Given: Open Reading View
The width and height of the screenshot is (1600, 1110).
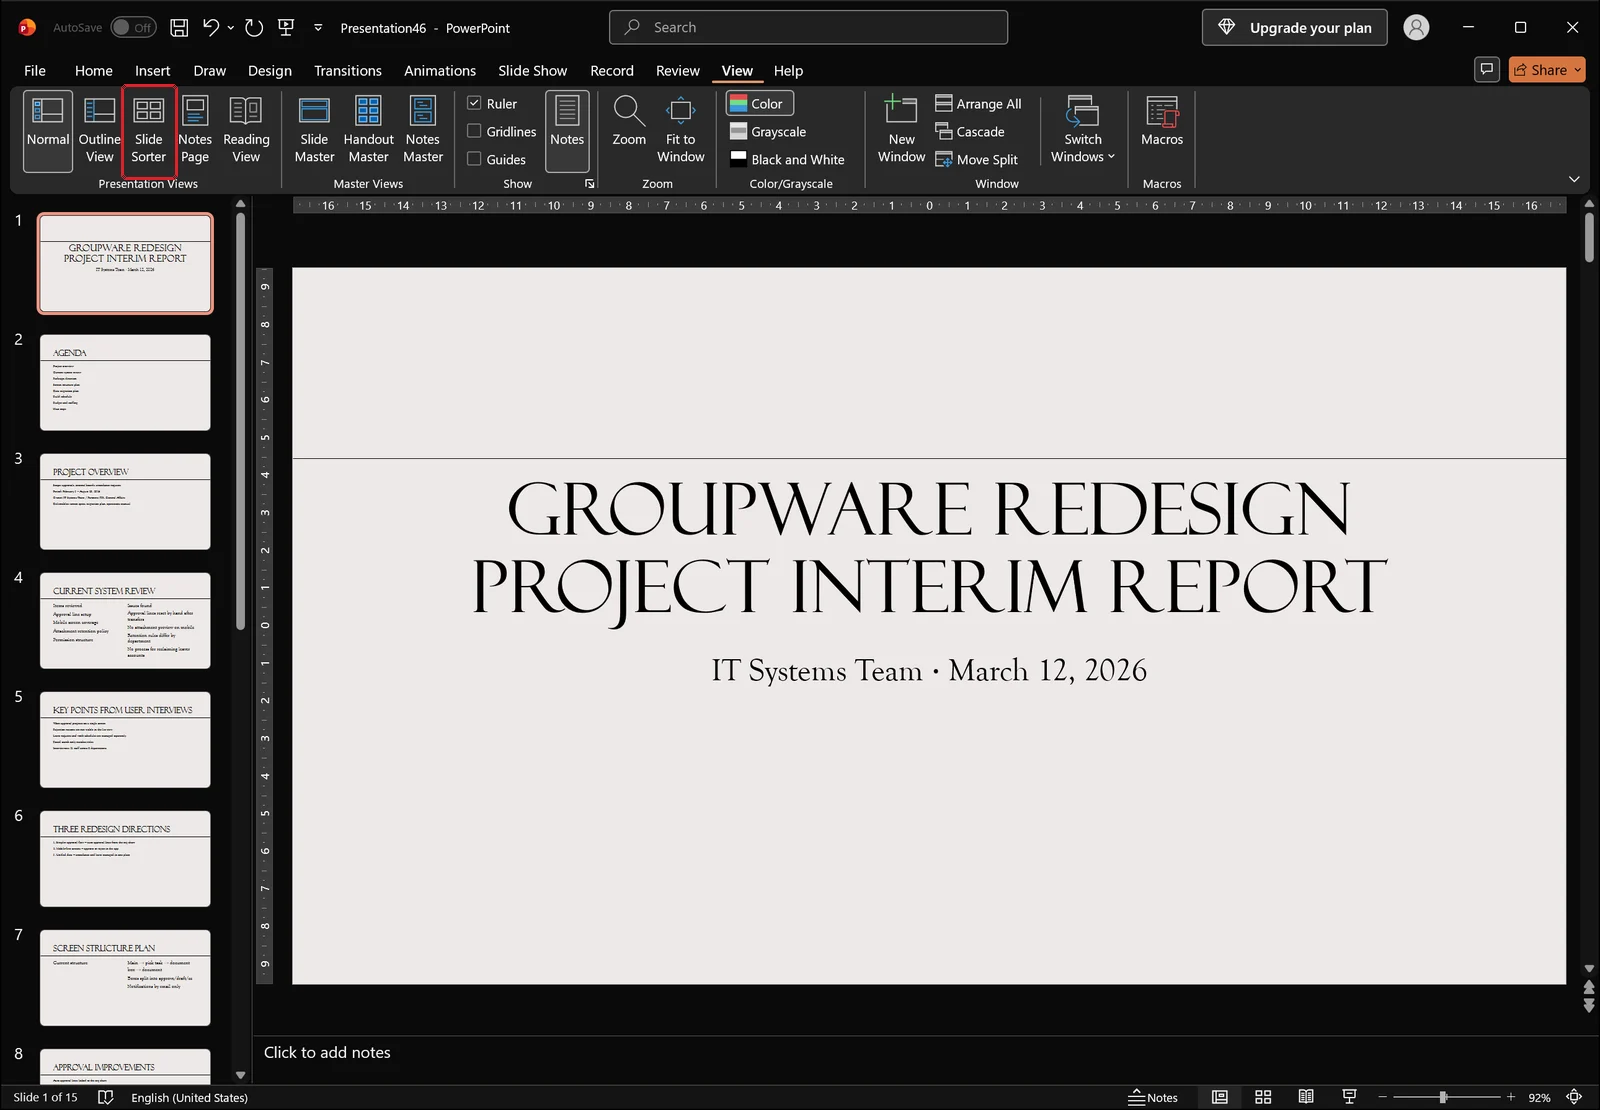Looking at the screenshot, I should pyautogui.click(x=246, y=130).
